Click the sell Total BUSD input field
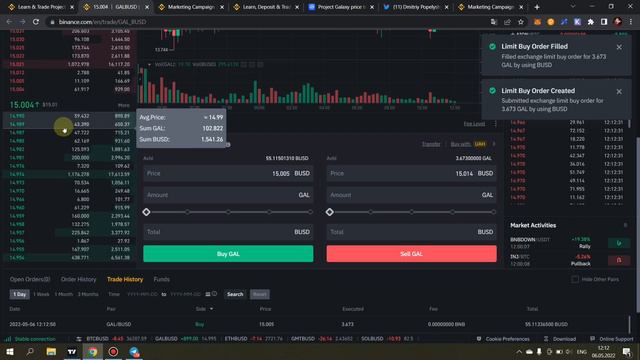640x360 pixels. [x=411, y=232]
